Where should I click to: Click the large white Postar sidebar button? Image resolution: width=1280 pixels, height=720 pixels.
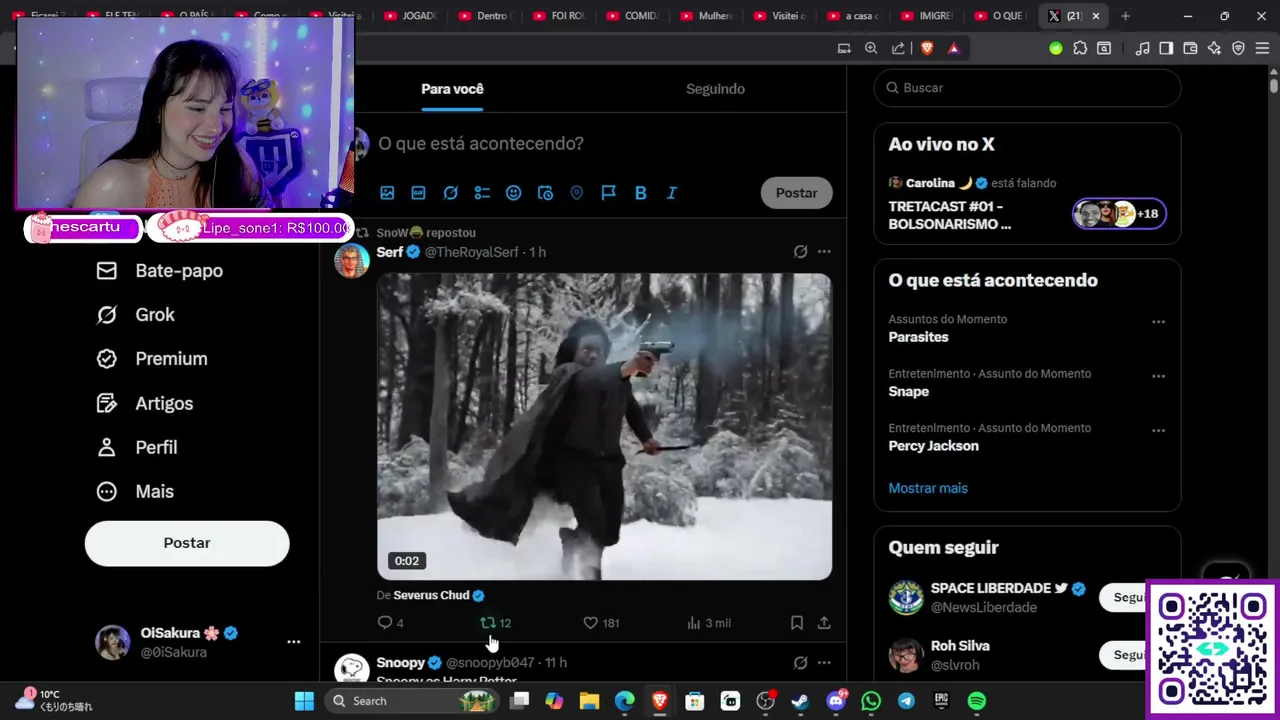187,543
